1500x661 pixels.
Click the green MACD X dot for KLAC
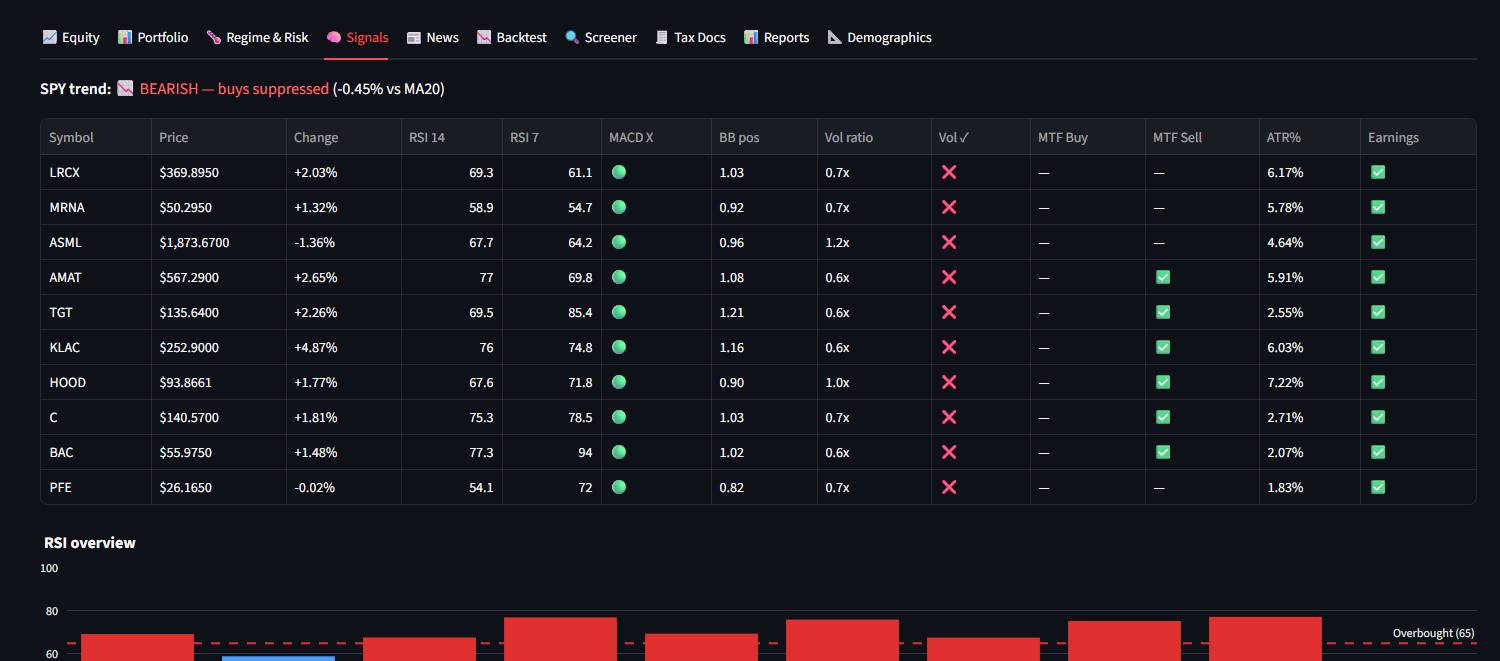[619, 347]
